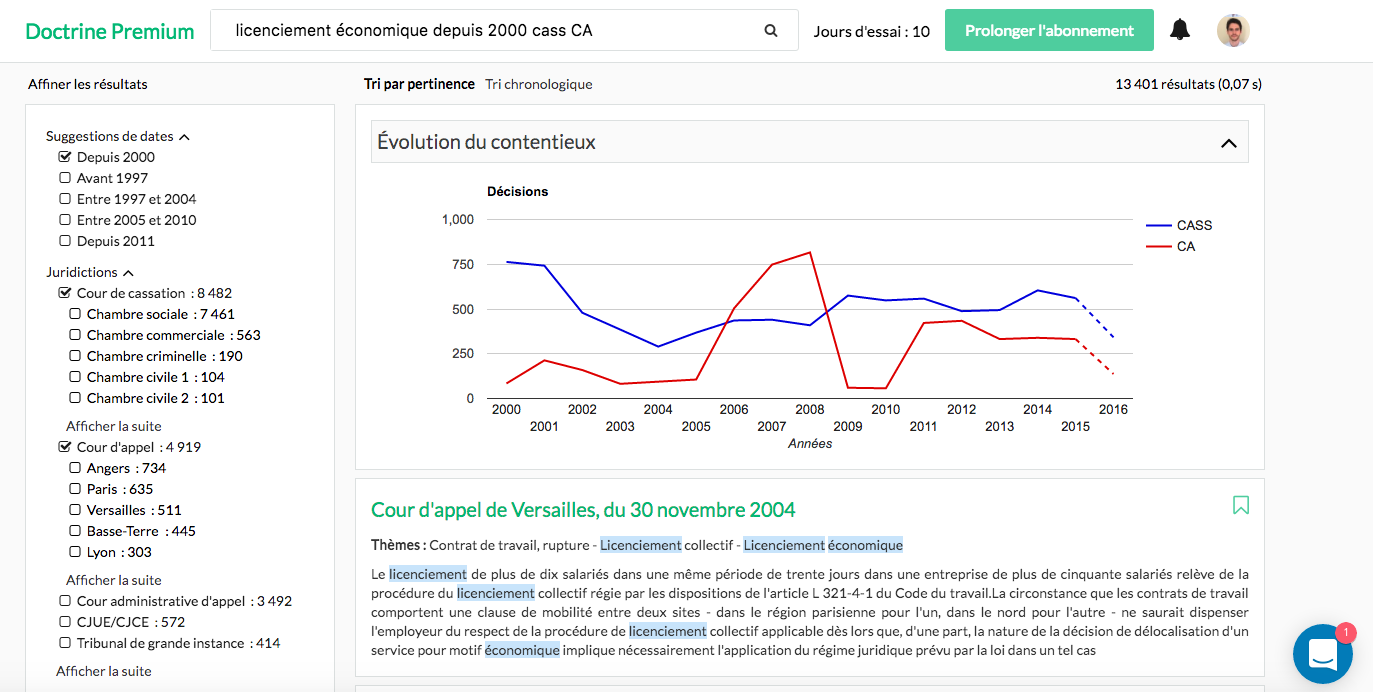Click the Thèmes line of Versailles result
The image size is (1373, 692).
coord(637,545)
